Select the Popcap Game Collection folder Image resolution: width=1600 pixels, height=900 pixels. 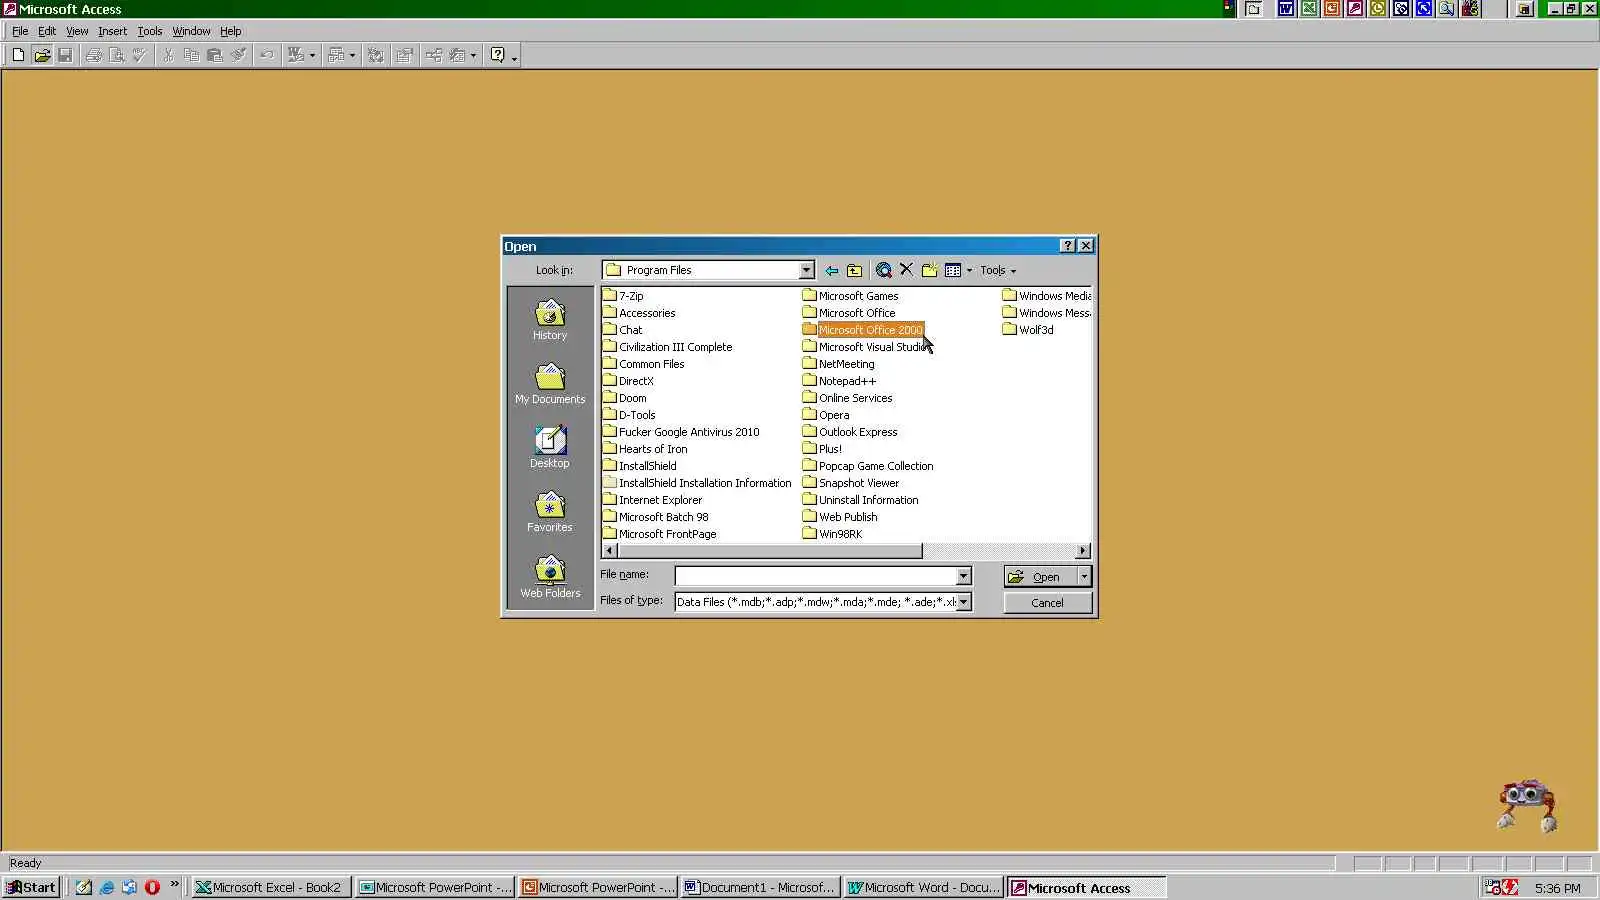tap(868, 466)
